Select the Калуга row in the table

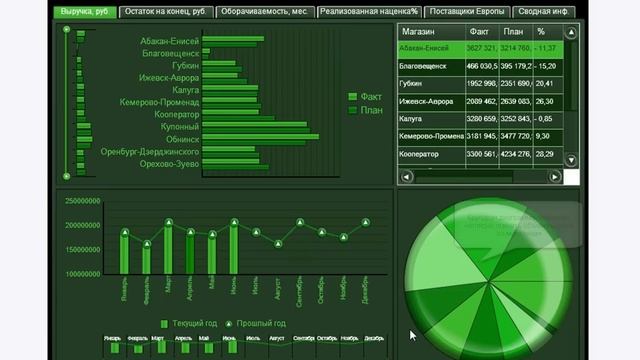pos(481,119)
